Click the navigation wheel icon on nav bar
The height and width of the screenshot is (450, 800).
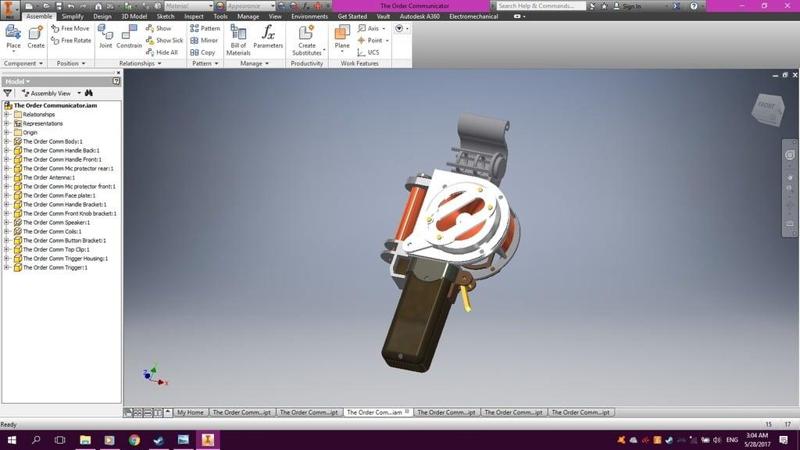[790, 155]
